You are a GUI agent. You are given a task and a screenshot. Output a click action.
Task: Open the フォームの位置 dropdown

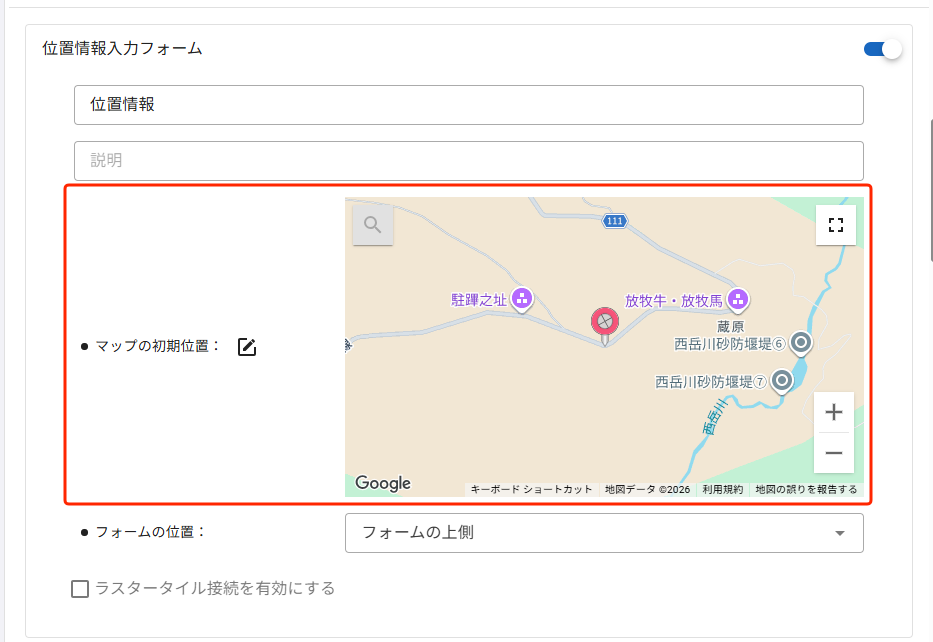point(604,533)
